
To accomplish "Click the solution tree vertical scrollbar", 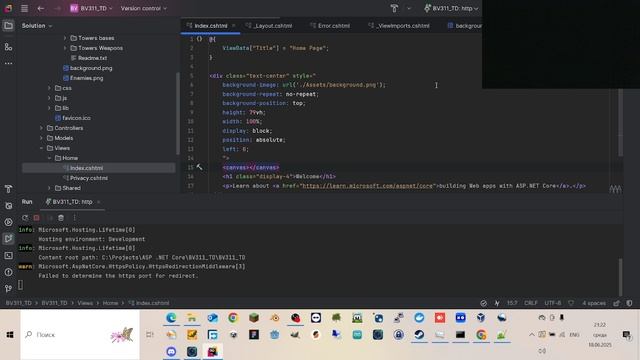I will pyautogui.click(x=178, y=113).
